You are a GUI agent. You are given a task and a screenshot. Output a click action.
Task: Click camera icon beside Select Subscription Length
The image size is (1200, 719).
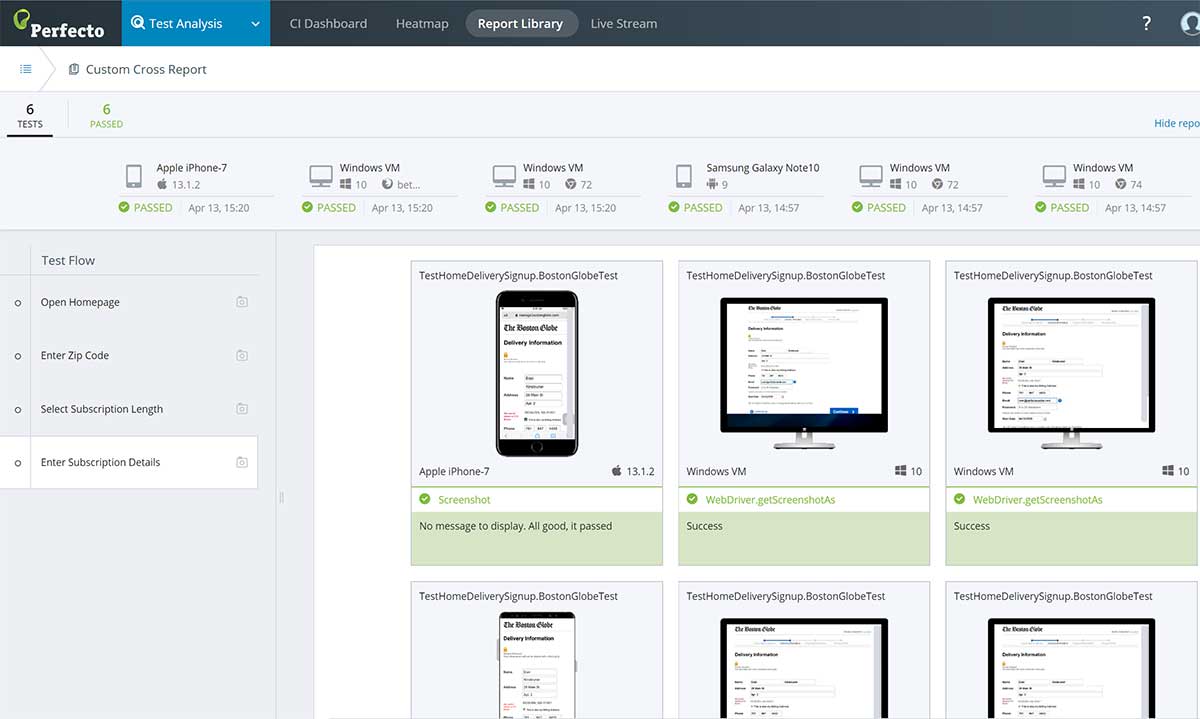tap(241, 409)
